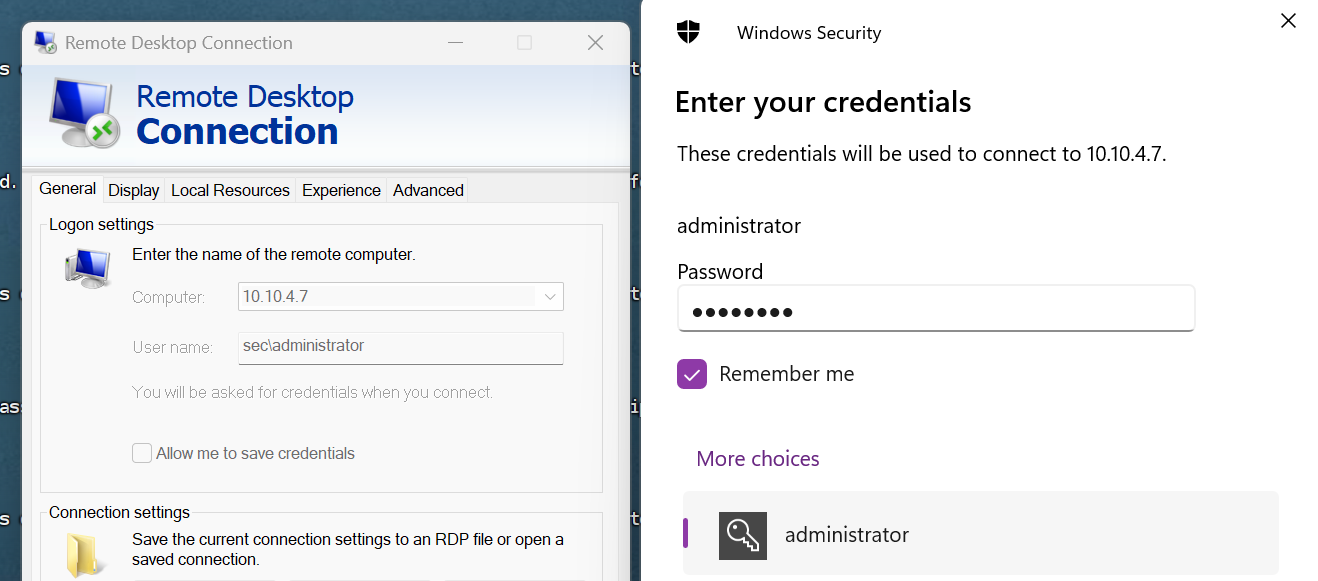Click the Remote Desktop Connection title bar icon

(45, 43)
